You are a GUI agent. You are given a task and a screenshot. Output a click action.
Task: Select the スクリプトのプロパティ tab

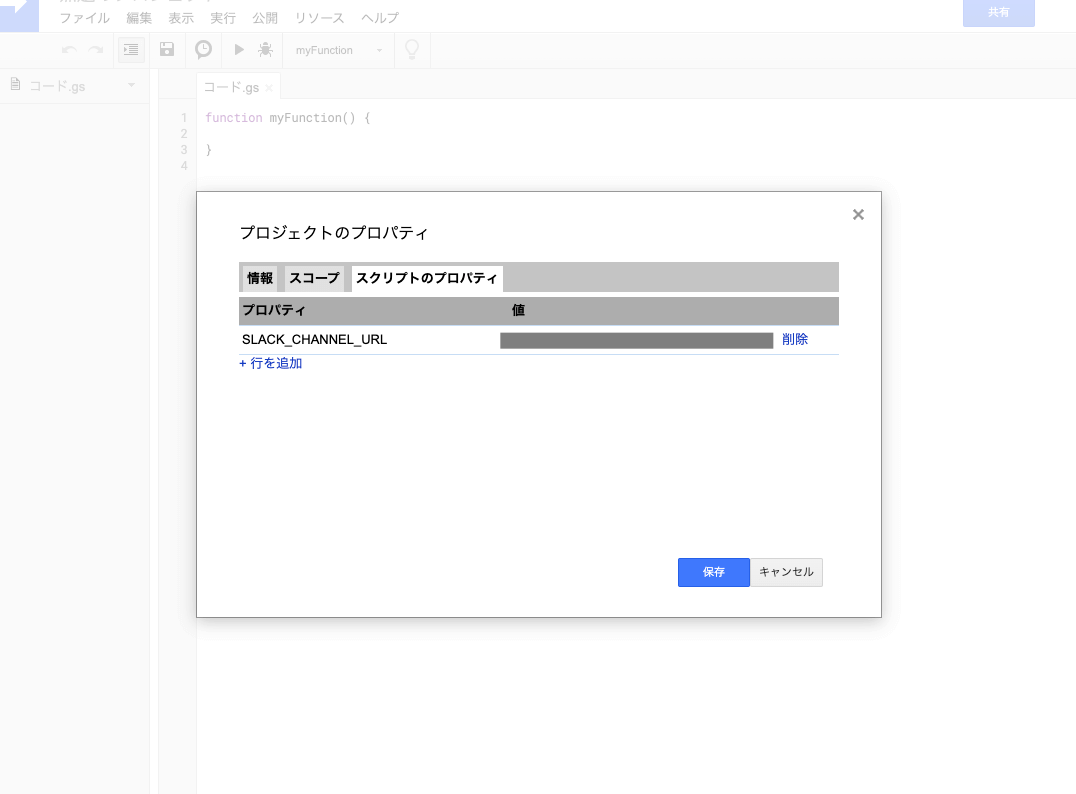[427, 278]
